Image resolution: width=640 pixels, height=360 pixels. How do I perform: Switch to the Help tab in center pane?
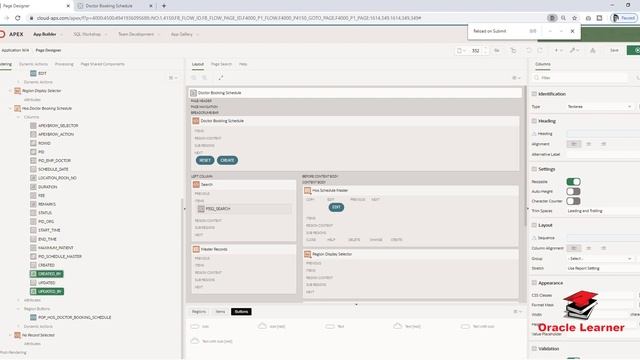click(x=243, y=64)
